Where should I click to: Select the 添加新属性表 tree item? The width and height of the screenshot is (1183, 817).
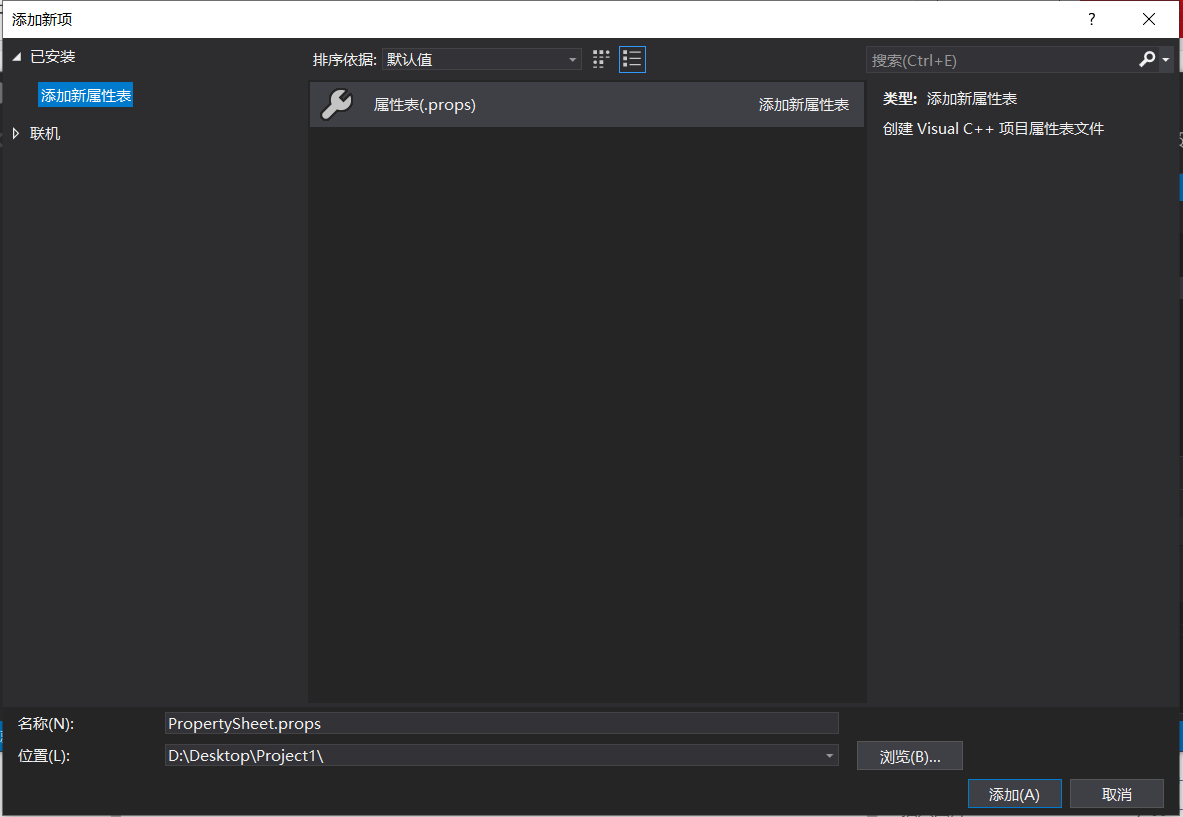(x=85, y=95)
